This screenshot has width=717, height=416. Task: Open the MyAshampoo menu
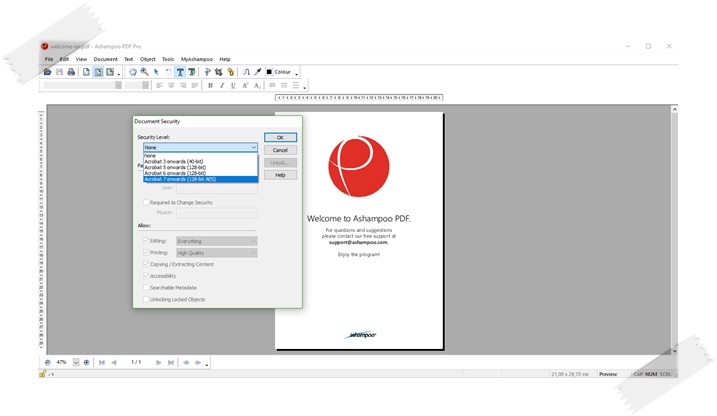(197, 59)
